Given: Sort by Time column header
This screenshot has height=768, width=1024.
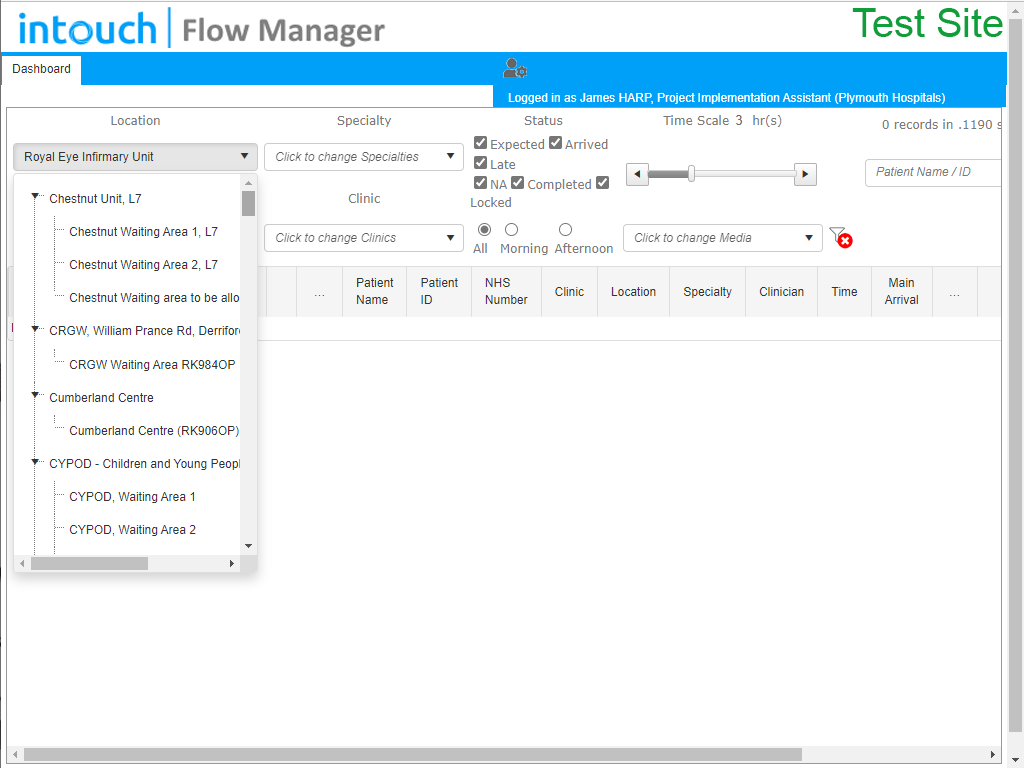Looking at the screenshot, I should click(844, 292).
